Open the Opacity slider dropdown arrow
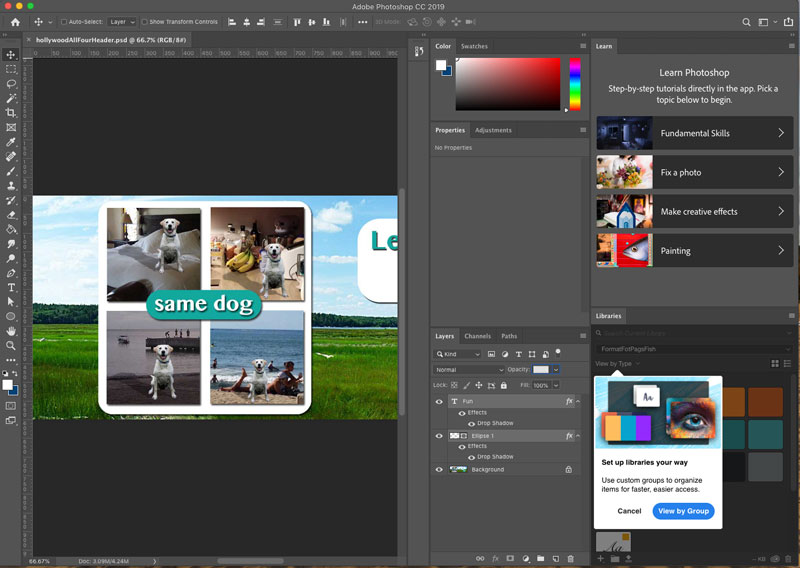The width and height of the screenshot is (800, 568). (x=556, y=369)
